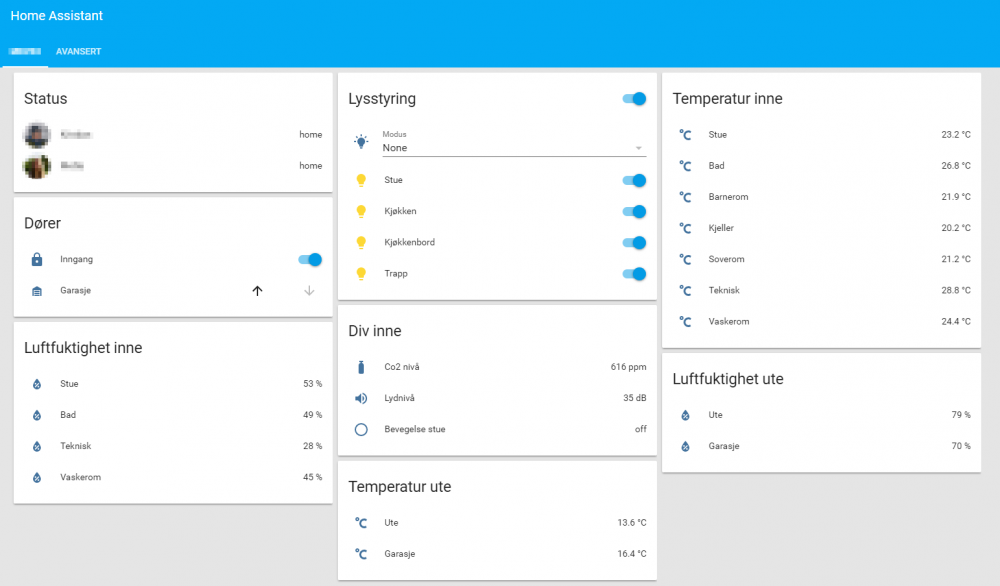1000x586 pixels.
Task: Switch to the AVANSERT tab
Action: [78, 51]
